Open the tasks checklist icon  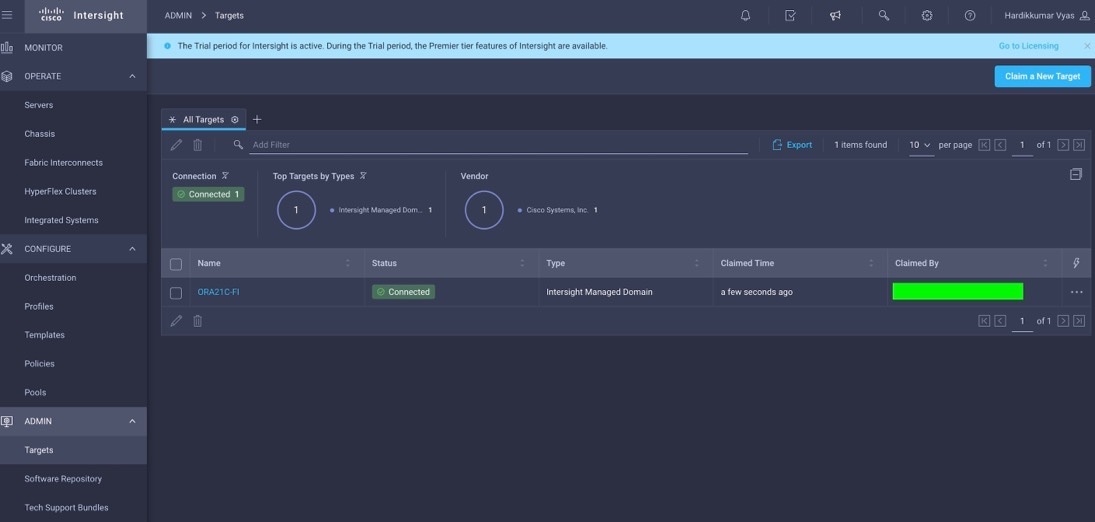click(790, 15)
